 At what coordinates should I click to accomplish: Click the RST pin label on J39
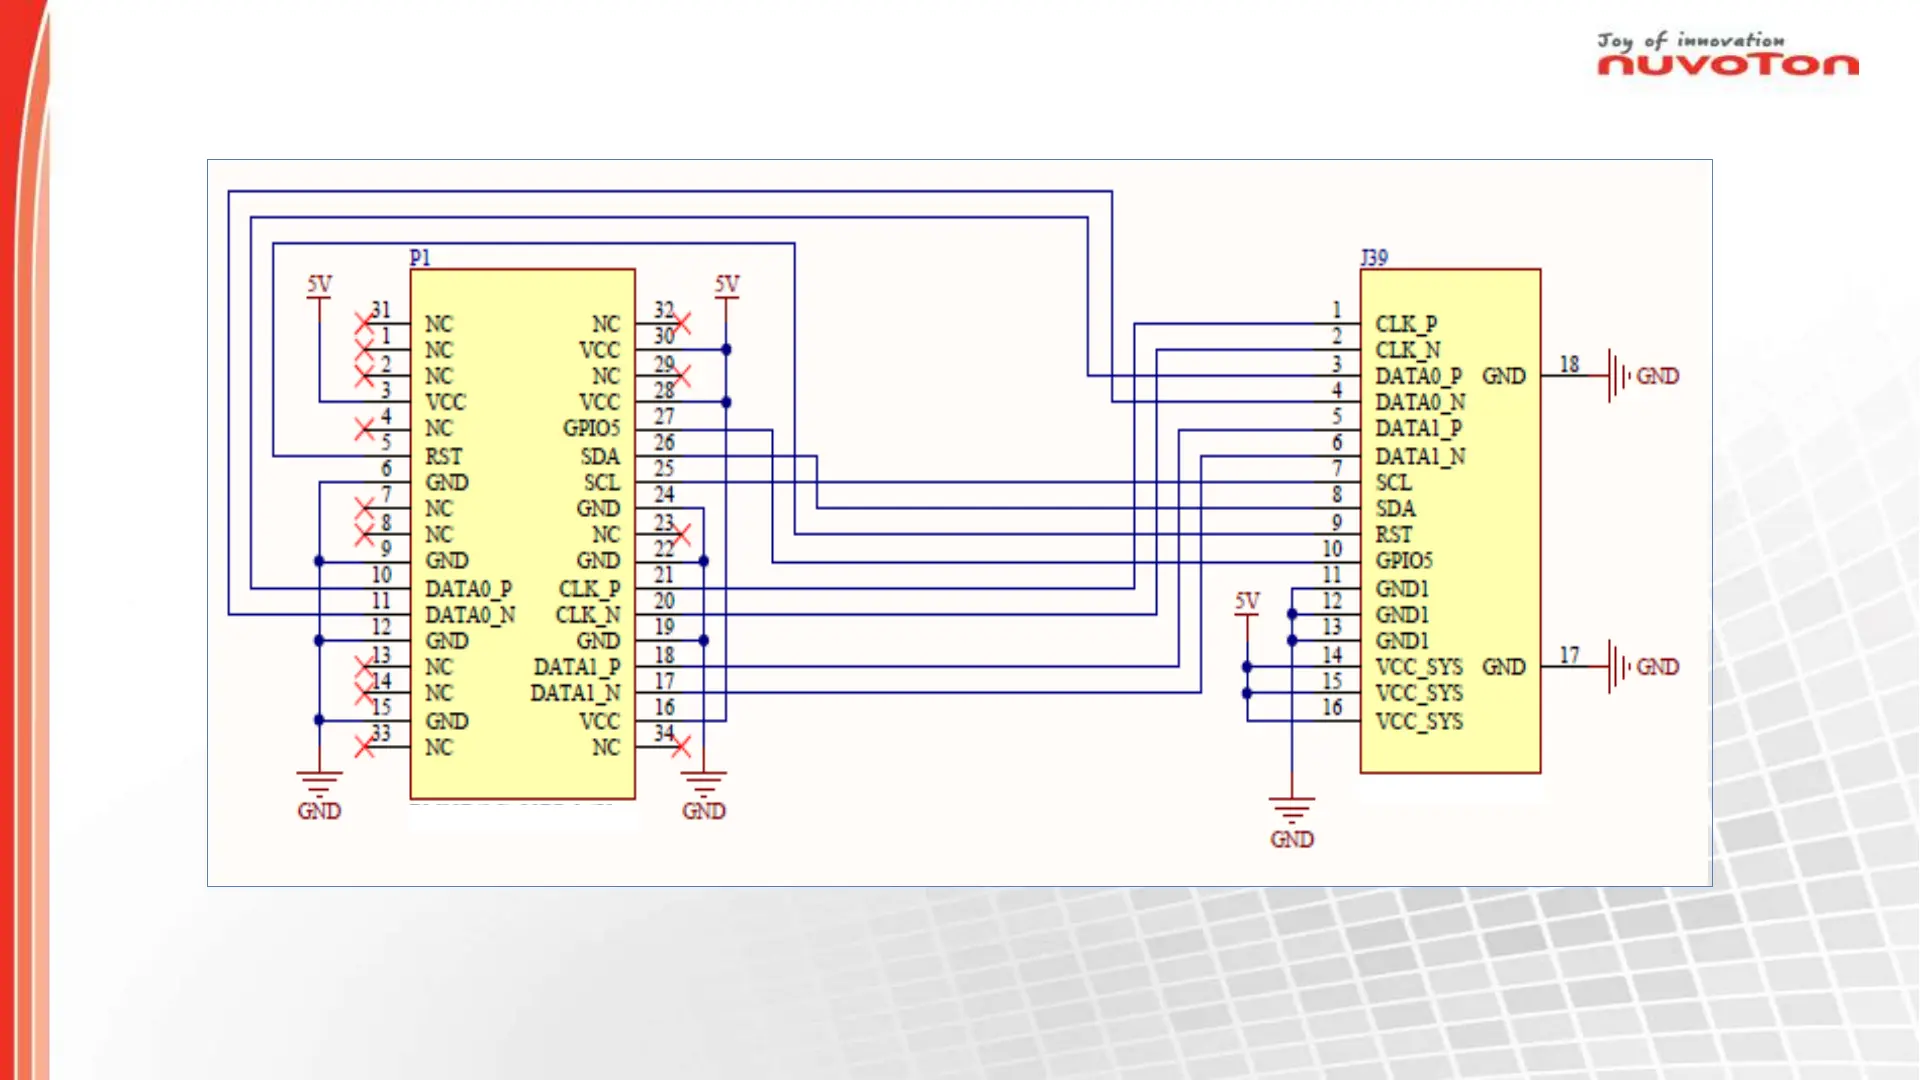(1393, 535)
